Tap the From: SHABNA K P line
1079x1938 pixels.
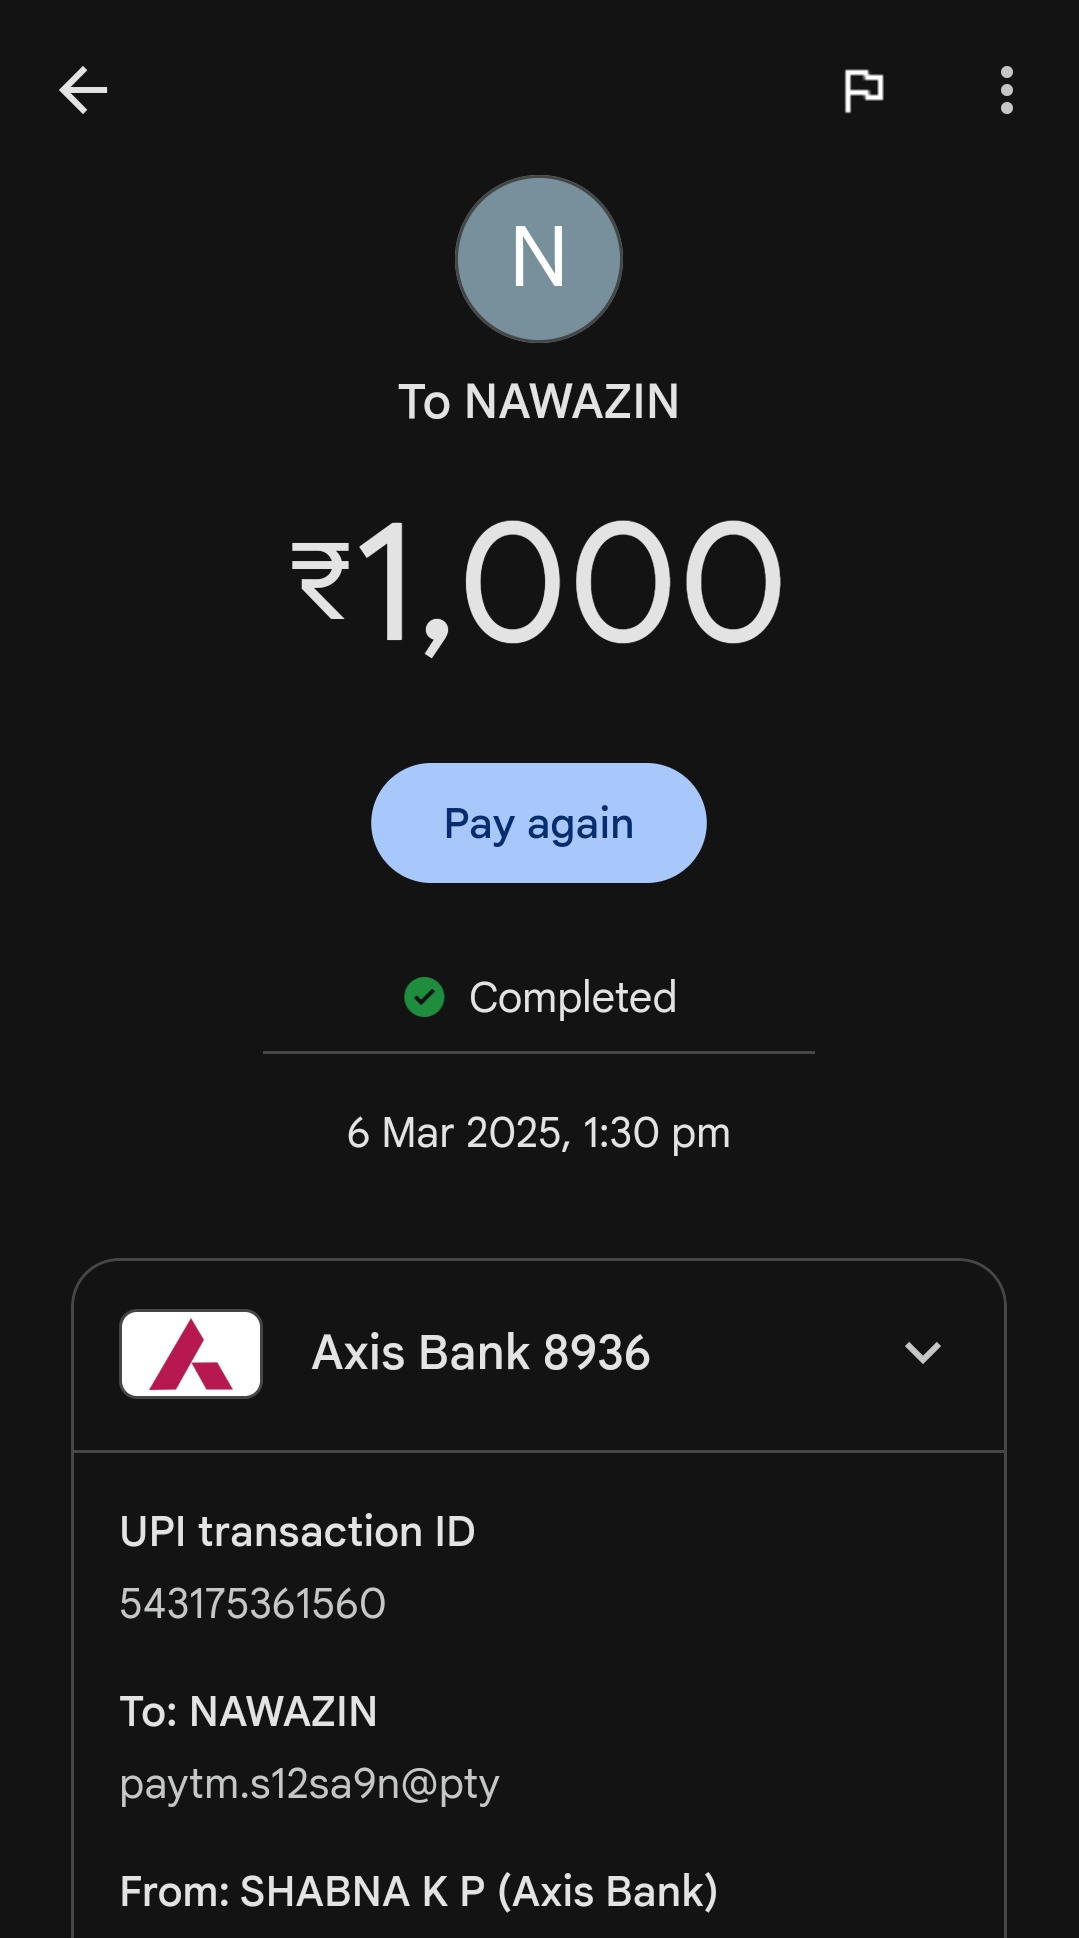click(x=419, y=1892)
